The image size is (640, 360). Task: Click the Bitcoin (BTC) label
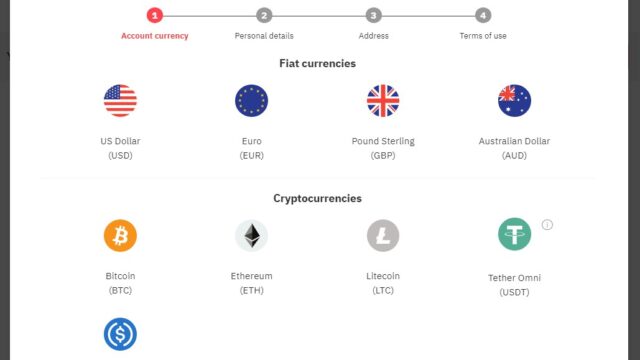click(120, 283)
